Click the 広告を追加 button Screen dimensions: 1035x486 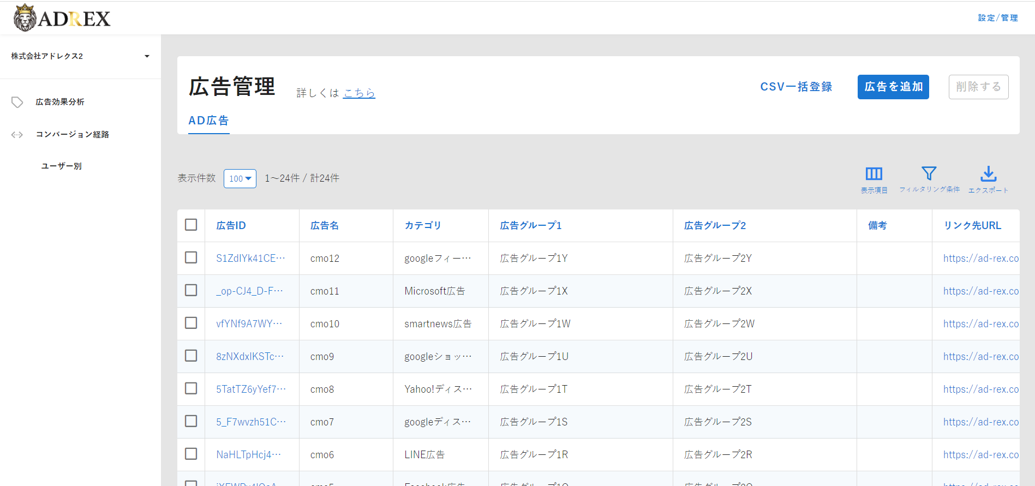tap(893, 87)
